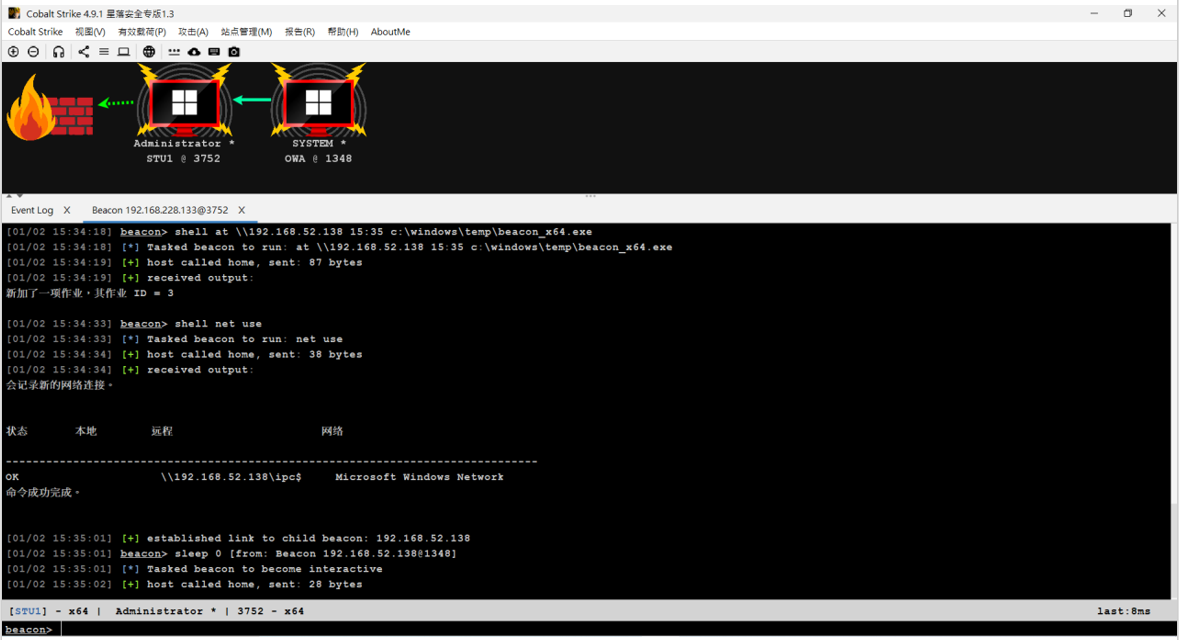Click the "STU1 @ 3752" label
The height and width of the screenshot is (640, 1179).
[x=183, y=159]
